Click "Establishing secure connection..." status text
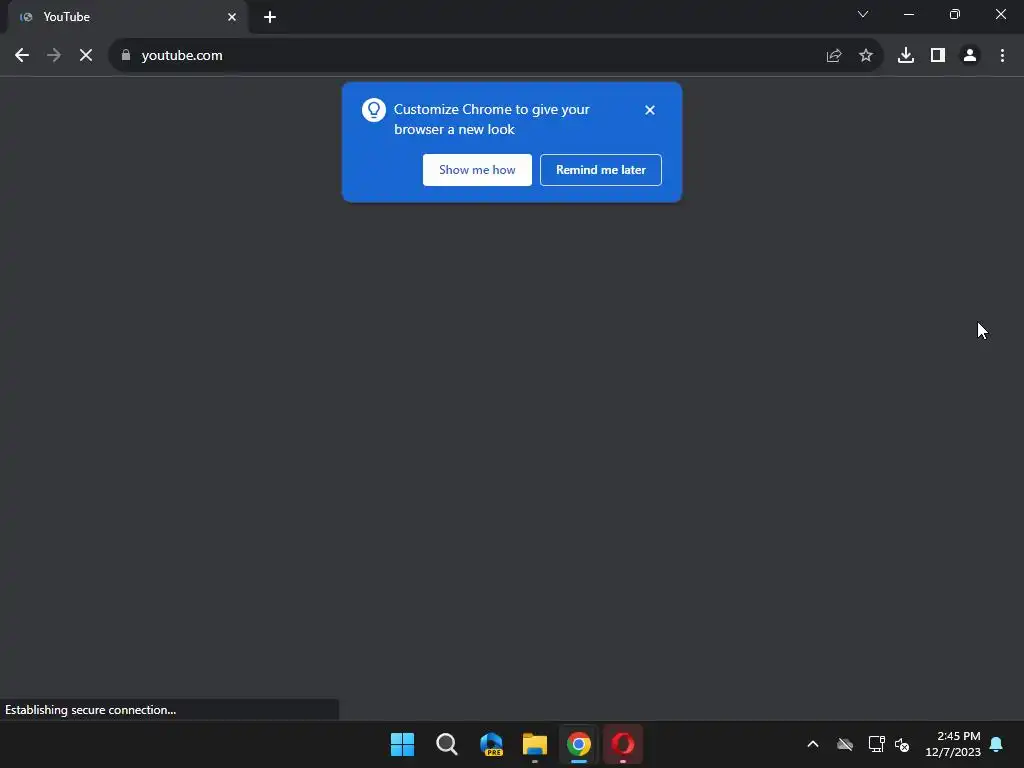The height and width of the screenshot is (768, 1024). point(91,710)
